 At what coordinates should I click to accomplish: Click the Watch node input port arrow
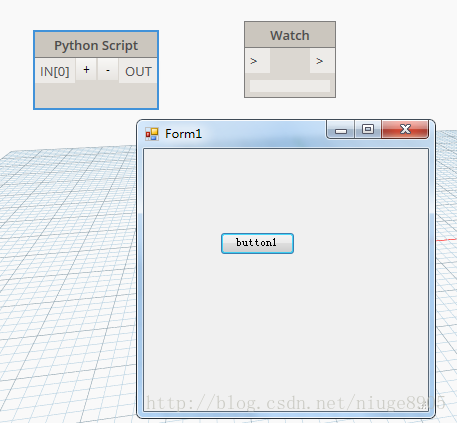tap(257, 61)
